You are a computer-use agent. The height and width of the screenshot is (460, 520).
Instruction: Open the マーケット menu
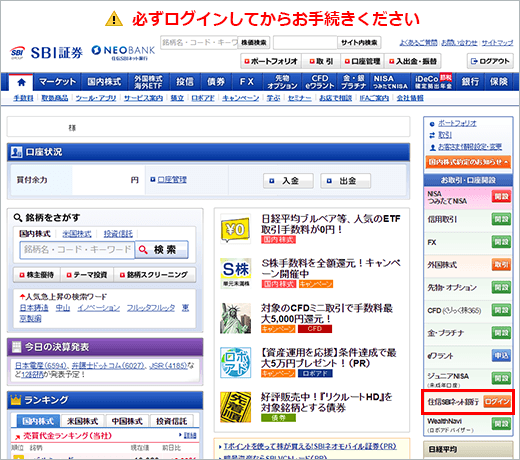click(x=57, y=82)
